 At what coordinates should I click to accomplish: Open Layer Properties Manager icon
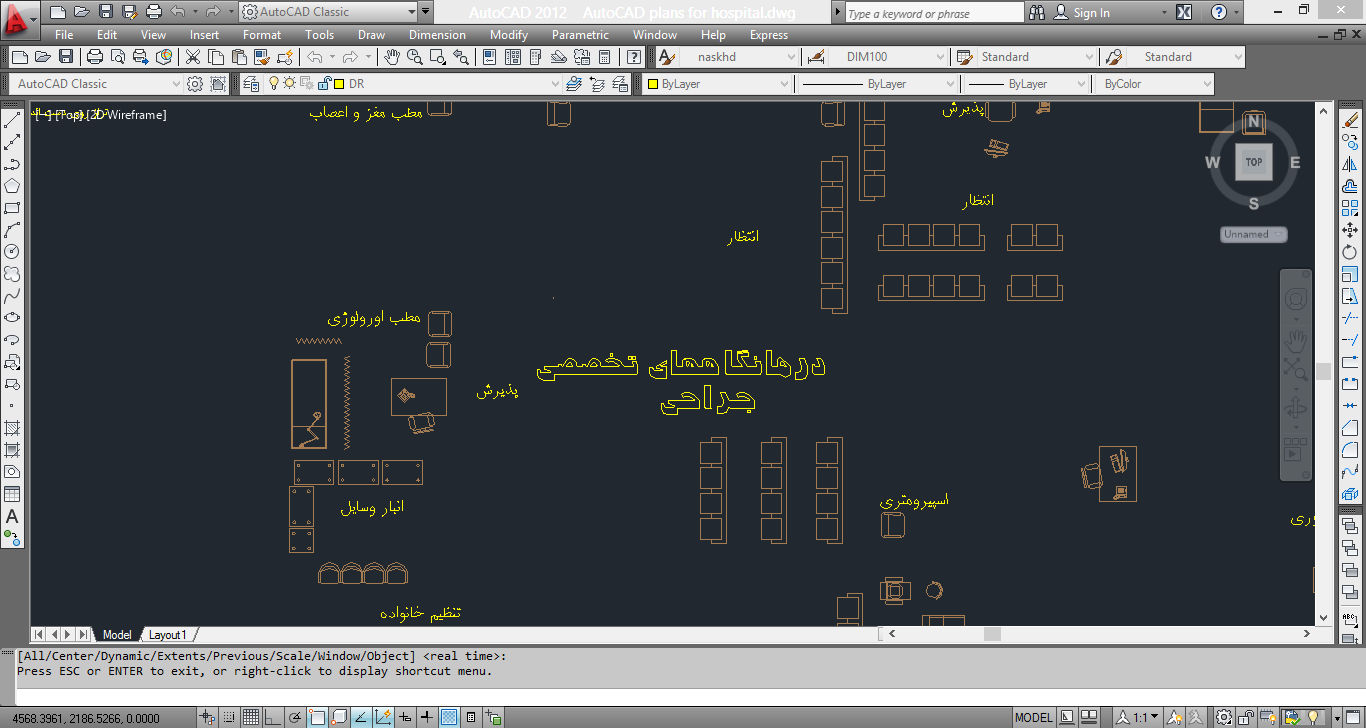click(250, 84)
